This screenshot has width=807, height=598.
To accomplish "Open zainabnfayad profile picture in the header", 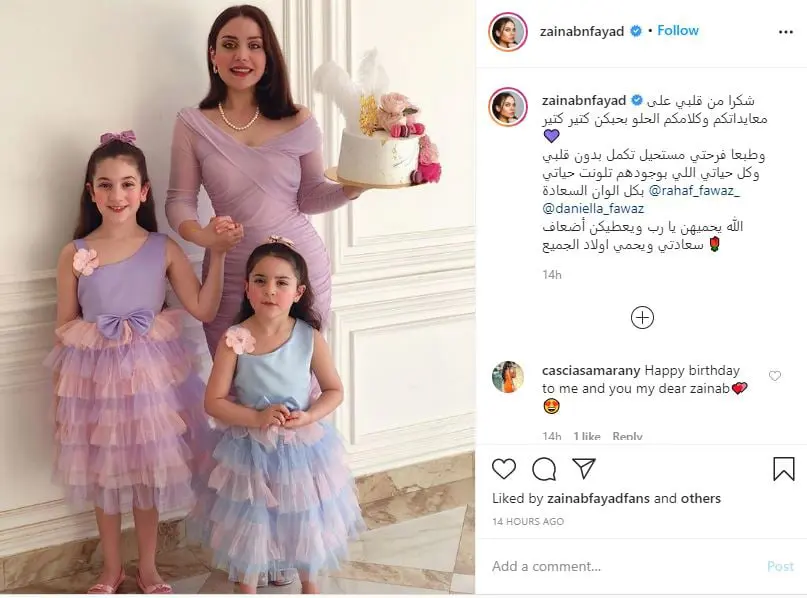I will click(507, 32).
